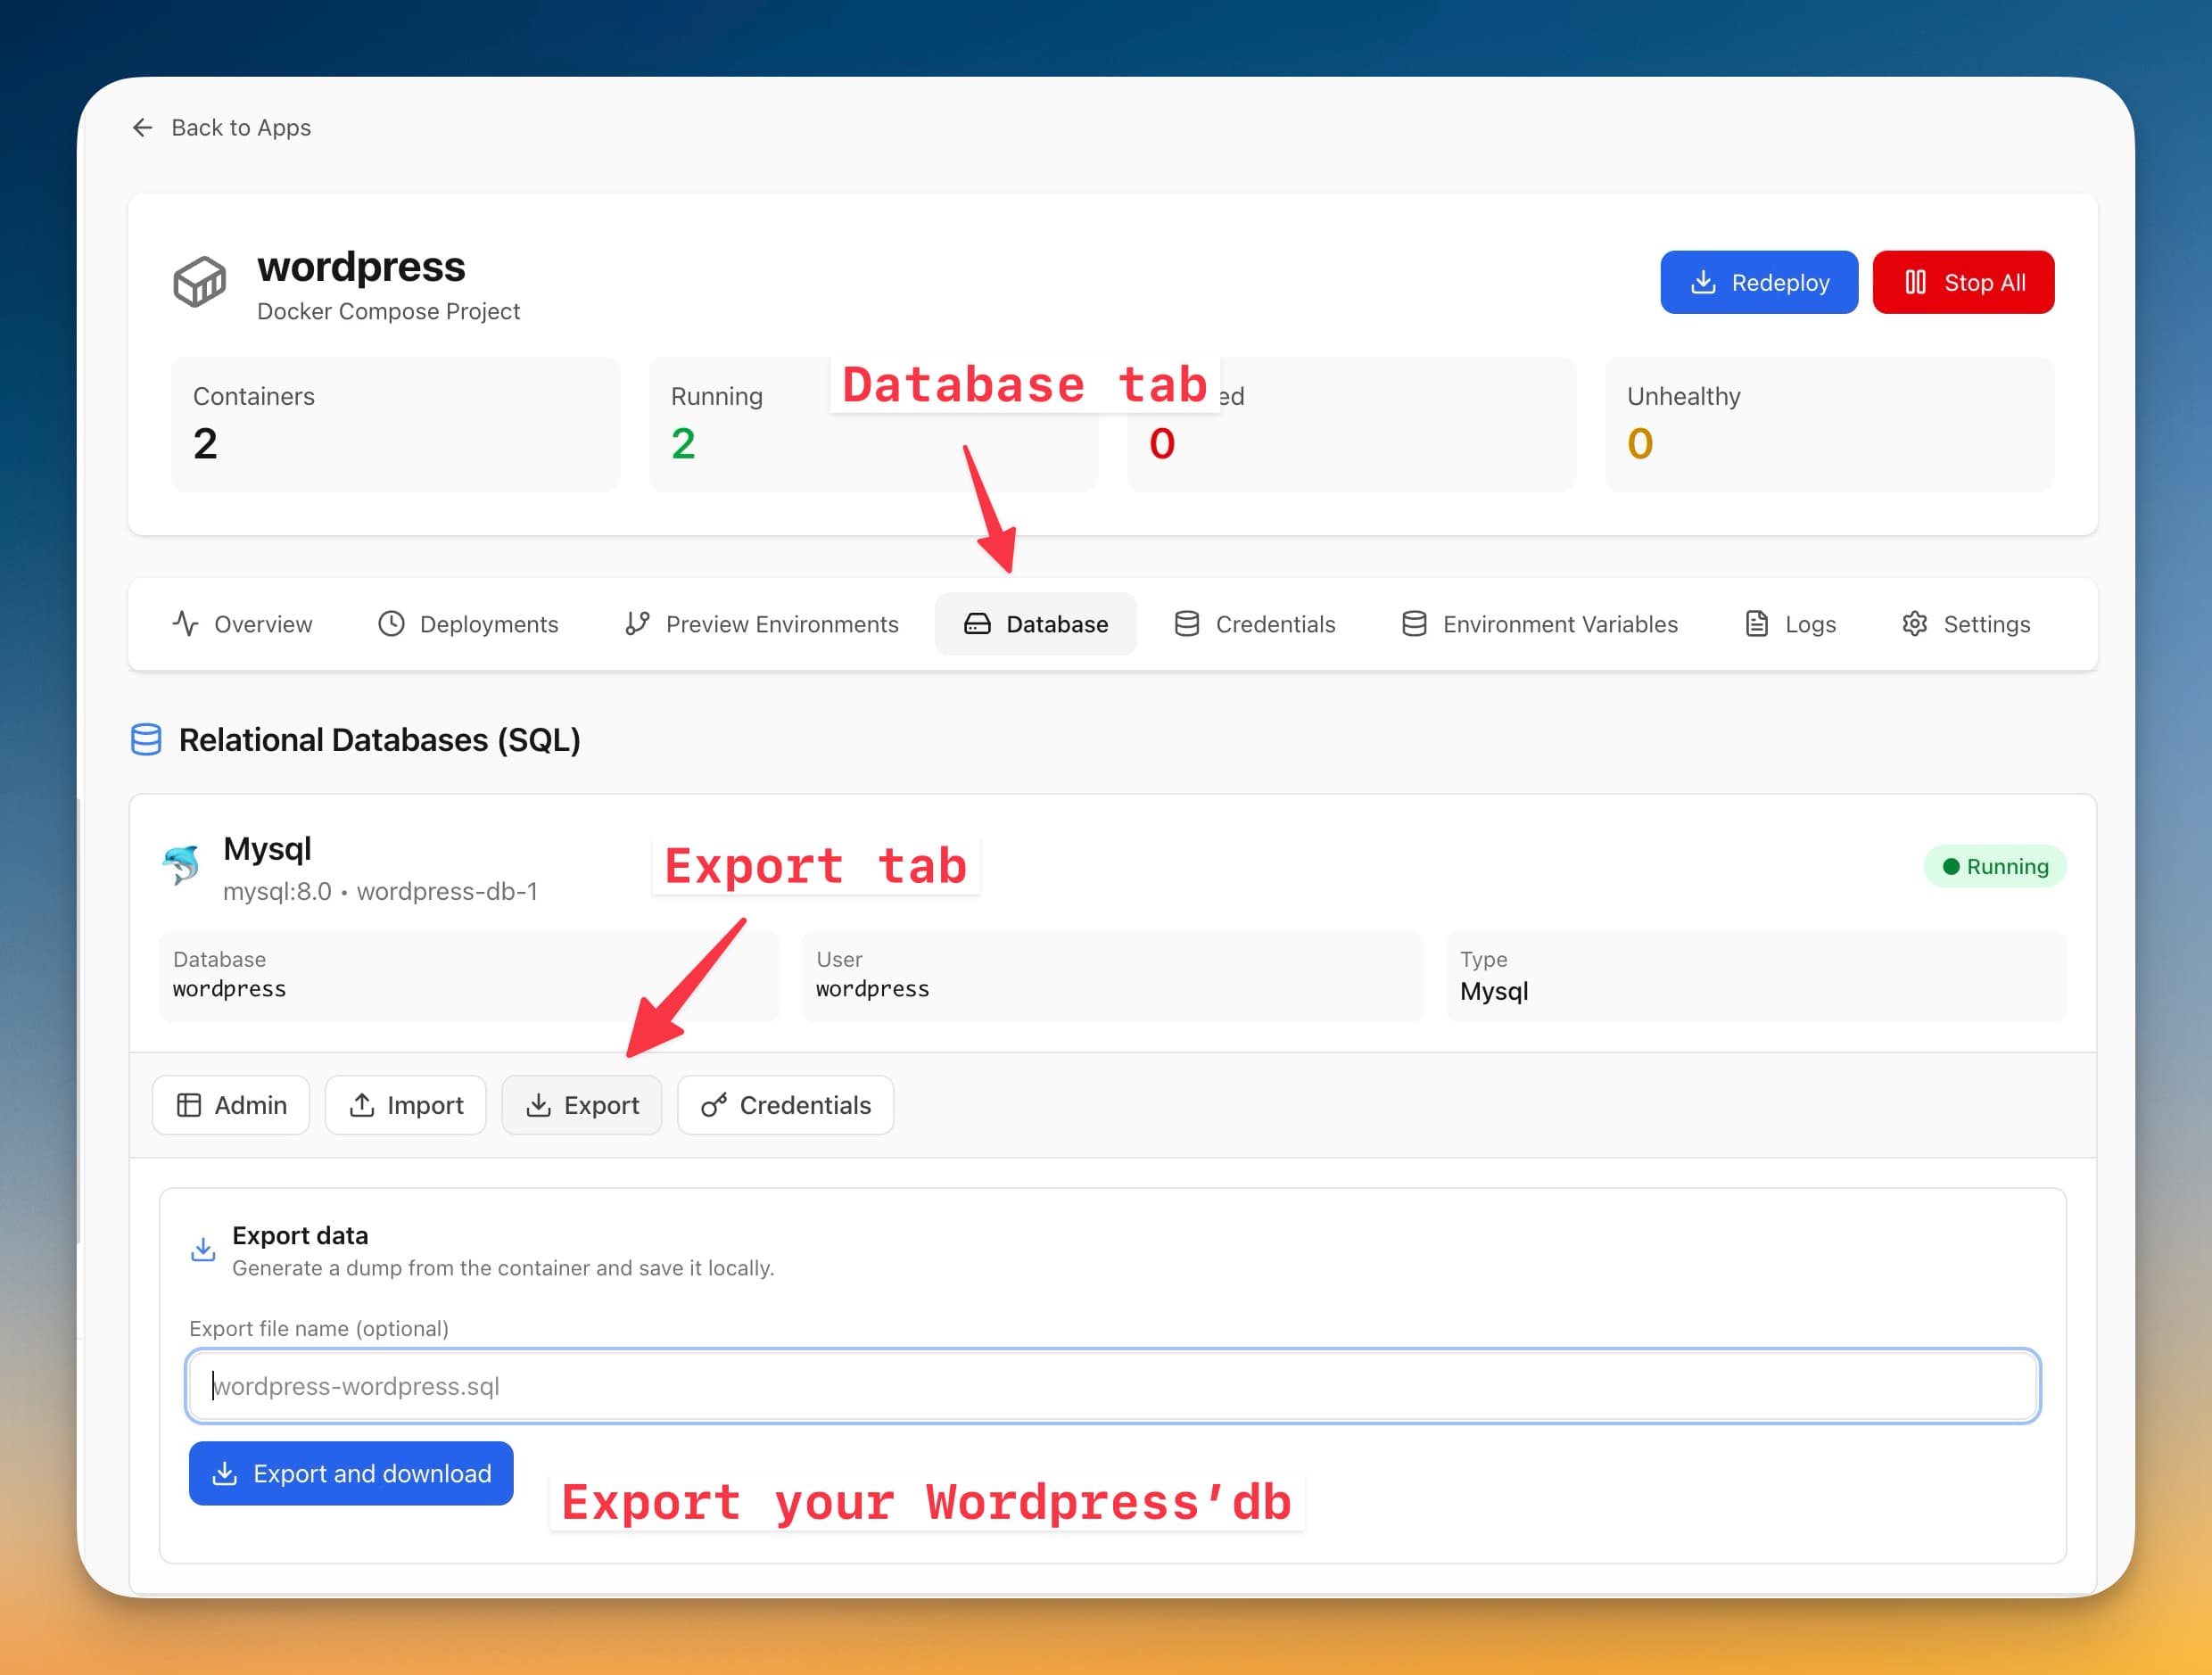Click the Stop All pause icon

1916,282
